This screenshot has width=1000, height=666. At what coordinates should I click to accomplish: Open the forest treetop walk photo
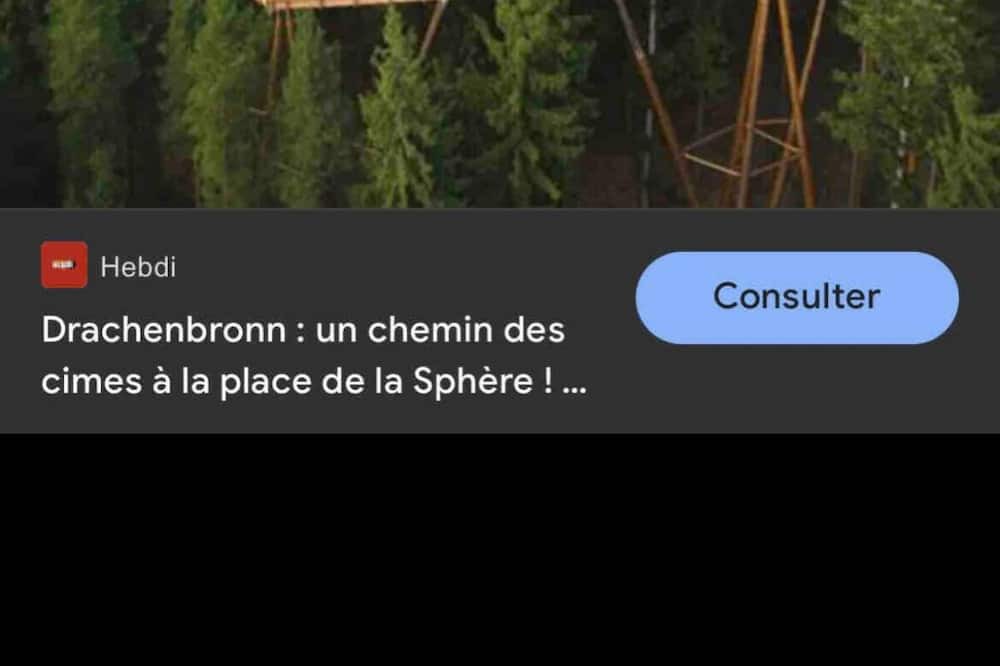coord(500,103)
